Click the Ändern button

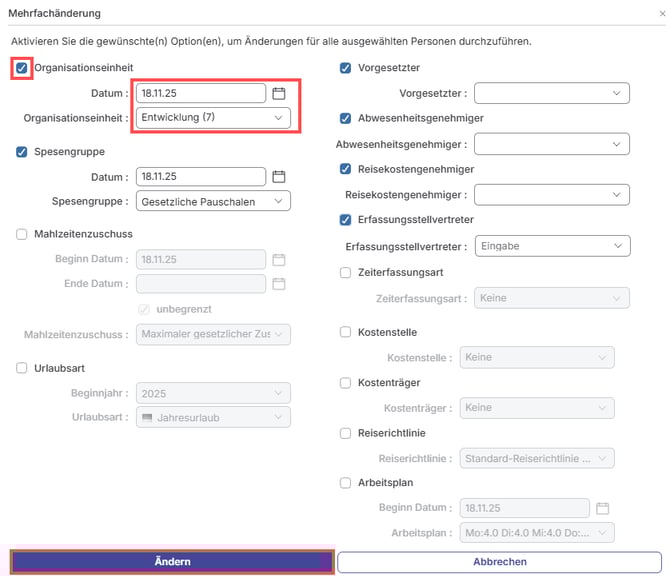point(172,562)
